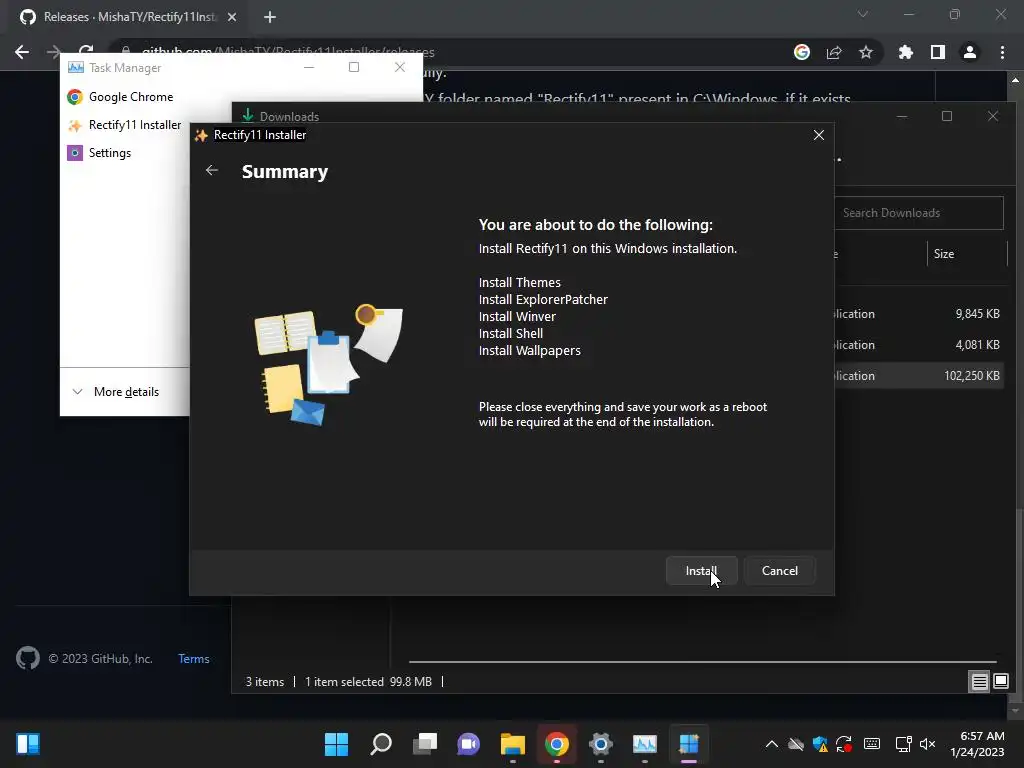Close the Releases GitHub tab

(x=232, y=17)
